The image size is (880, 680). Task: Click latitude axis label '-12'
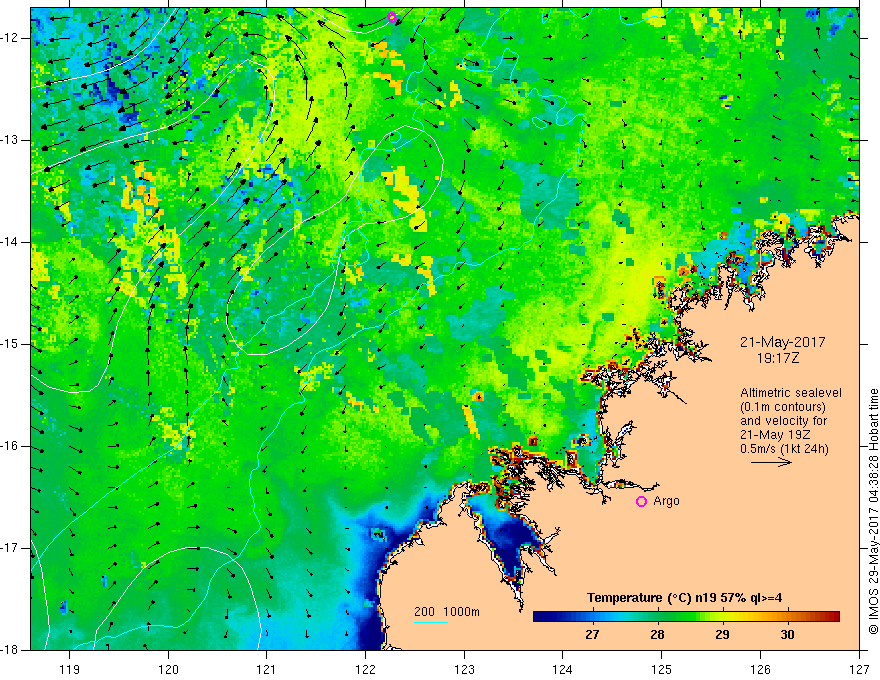tap(11, 38)
